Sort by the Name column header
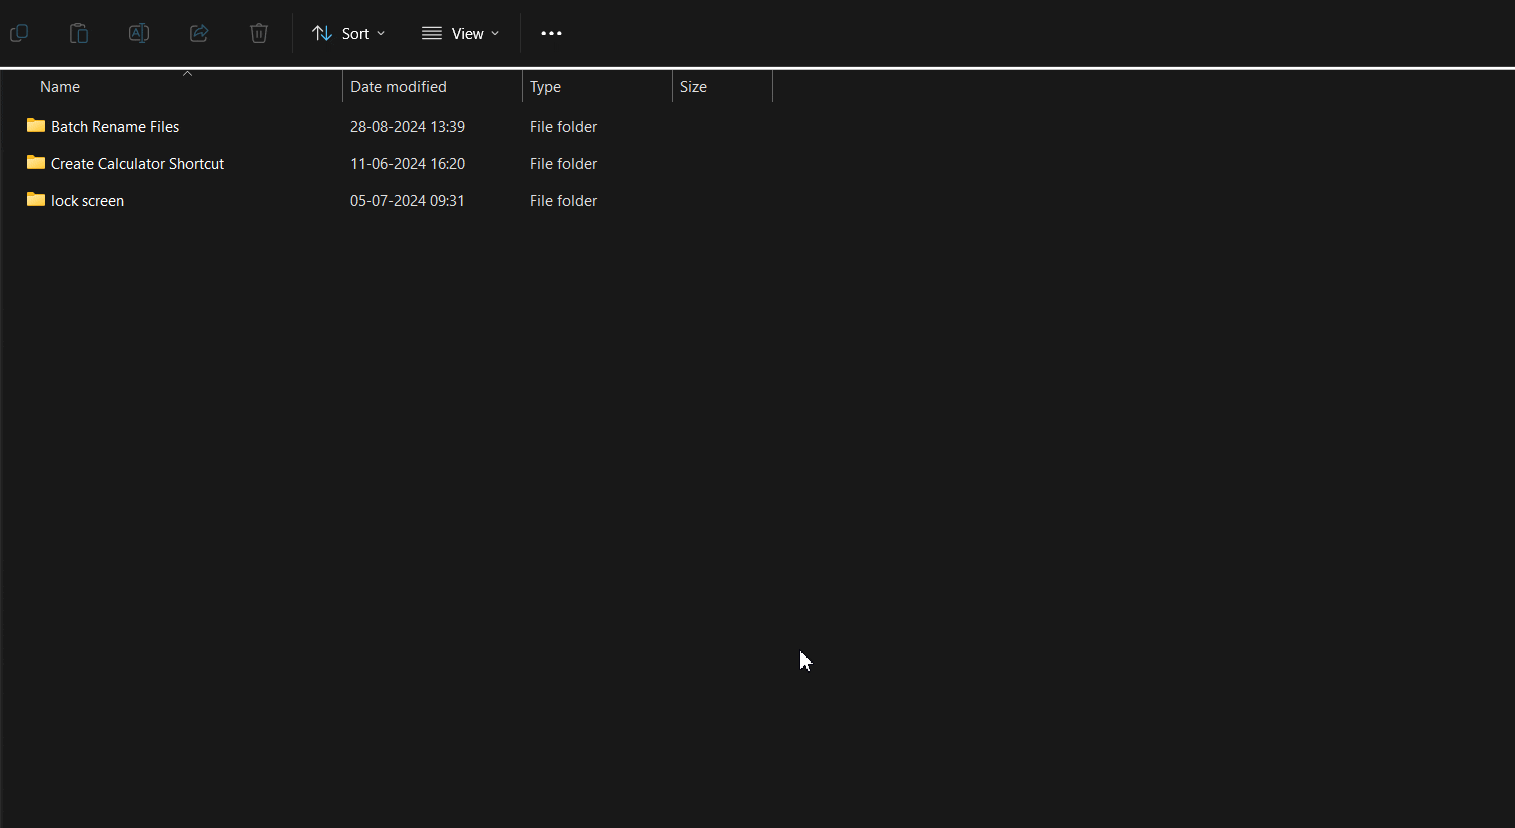 pyautogui.click(x=60, y=87)
